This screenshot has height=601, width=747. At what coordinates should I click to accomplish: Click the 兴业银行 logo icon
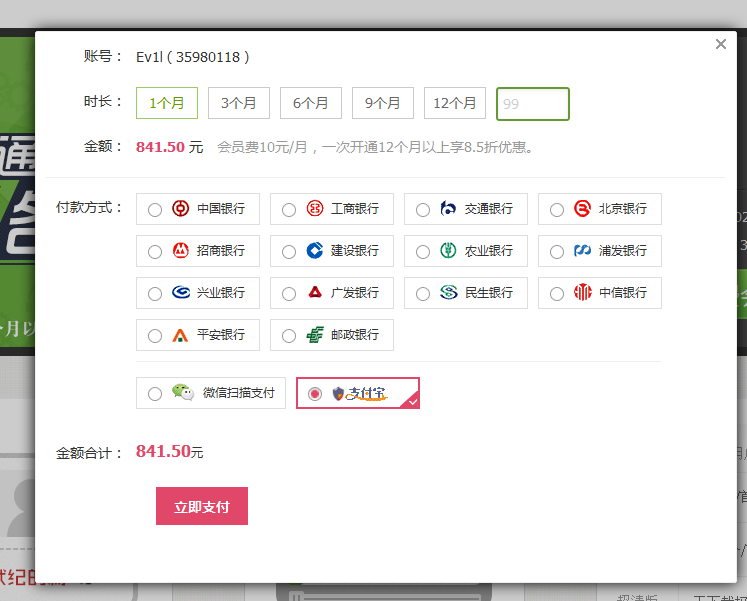tap(181, 292)
